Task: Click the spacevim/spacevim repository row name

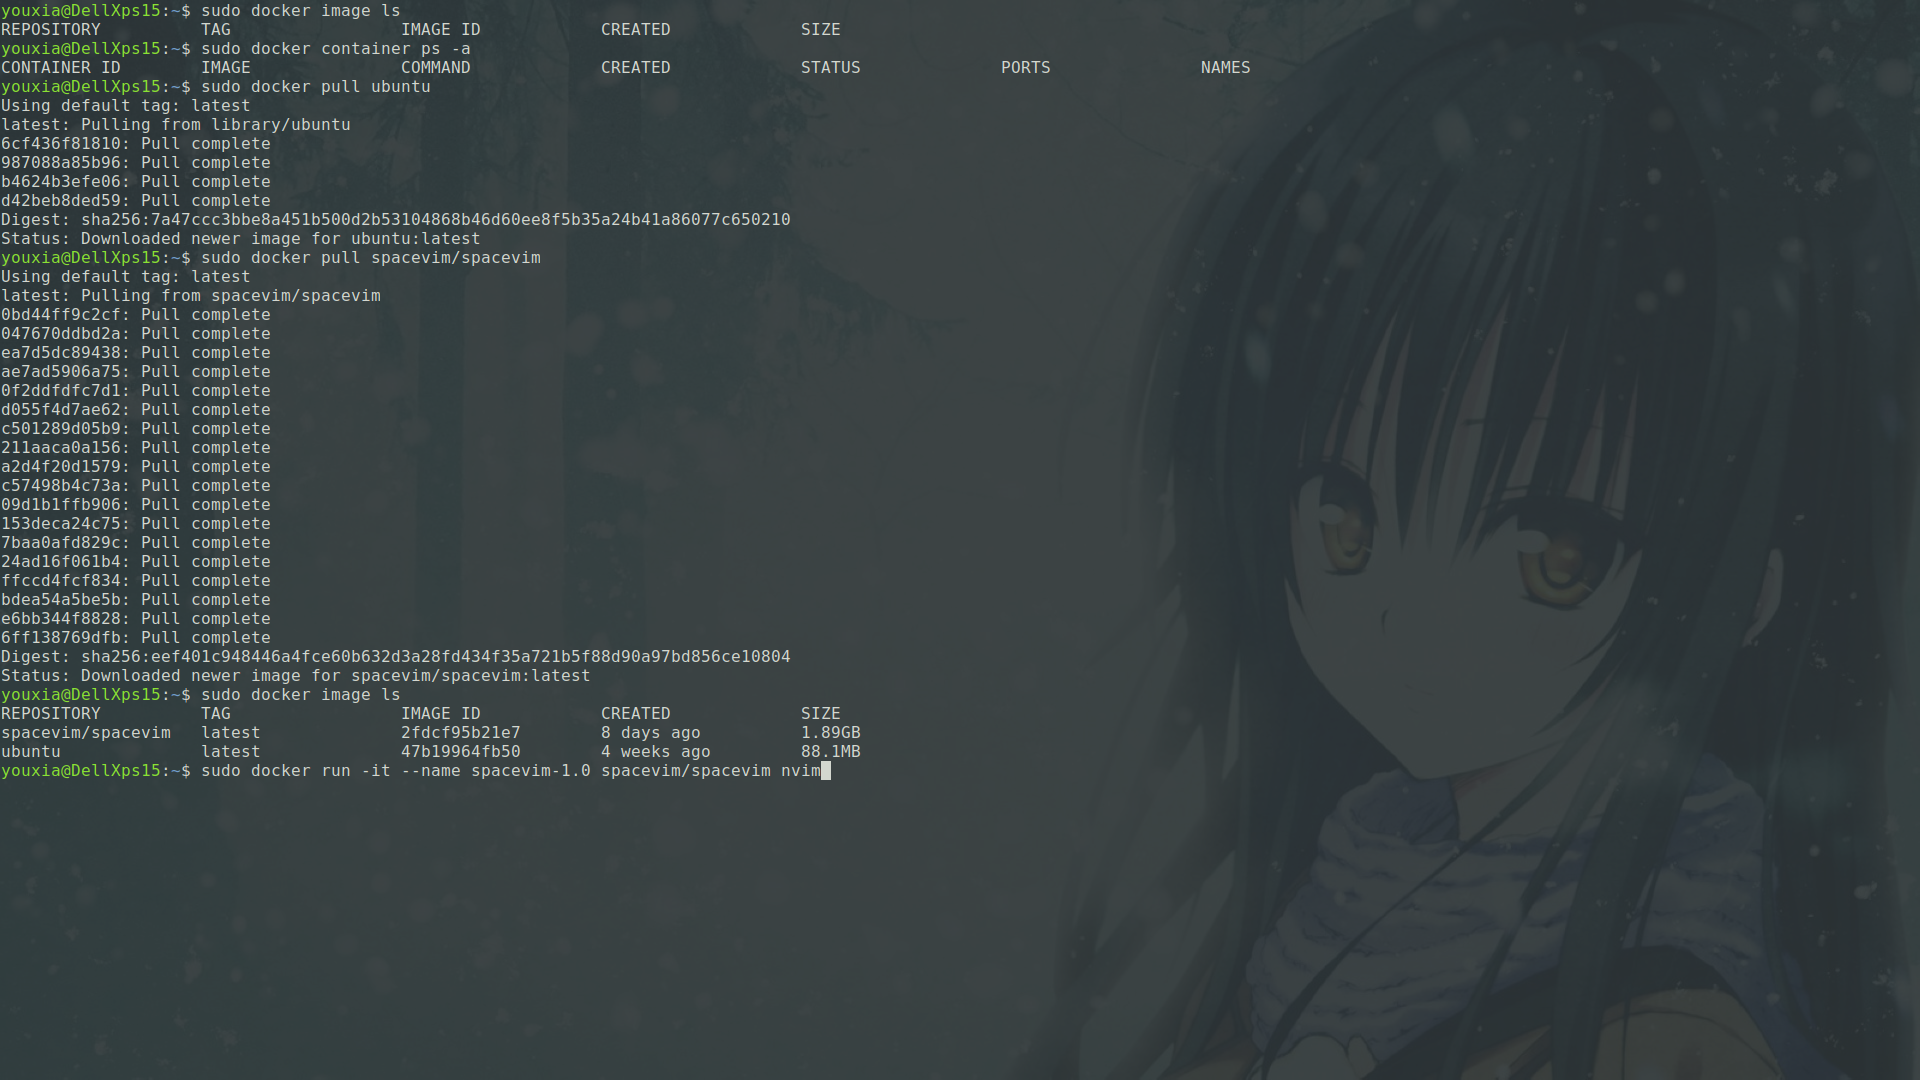Action: [86, 733]
